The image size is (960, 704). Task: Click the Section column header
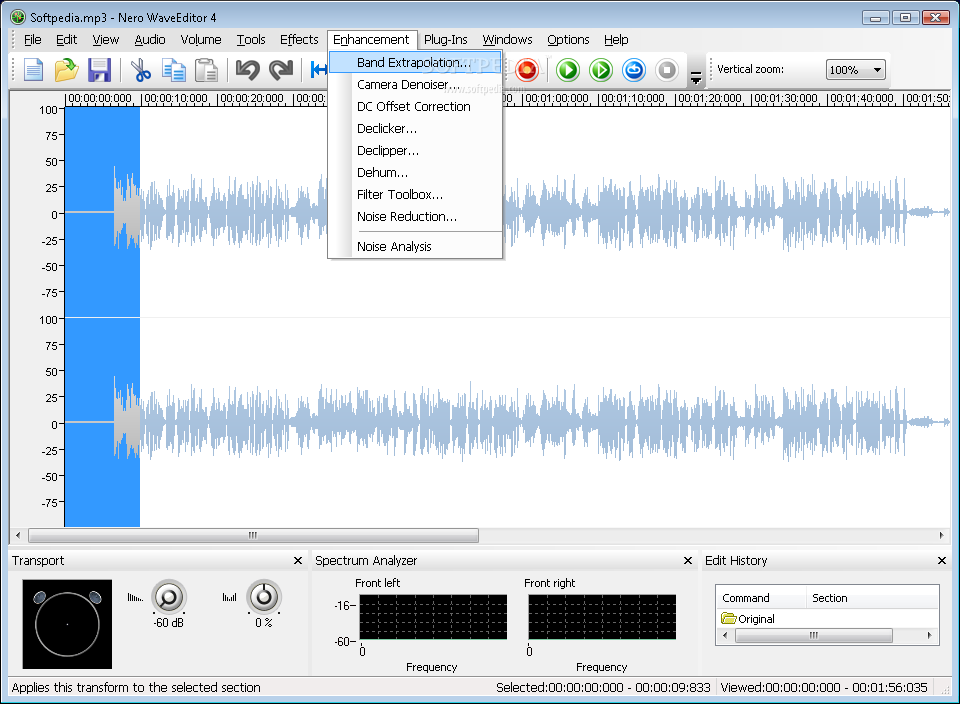coord(872,598)
